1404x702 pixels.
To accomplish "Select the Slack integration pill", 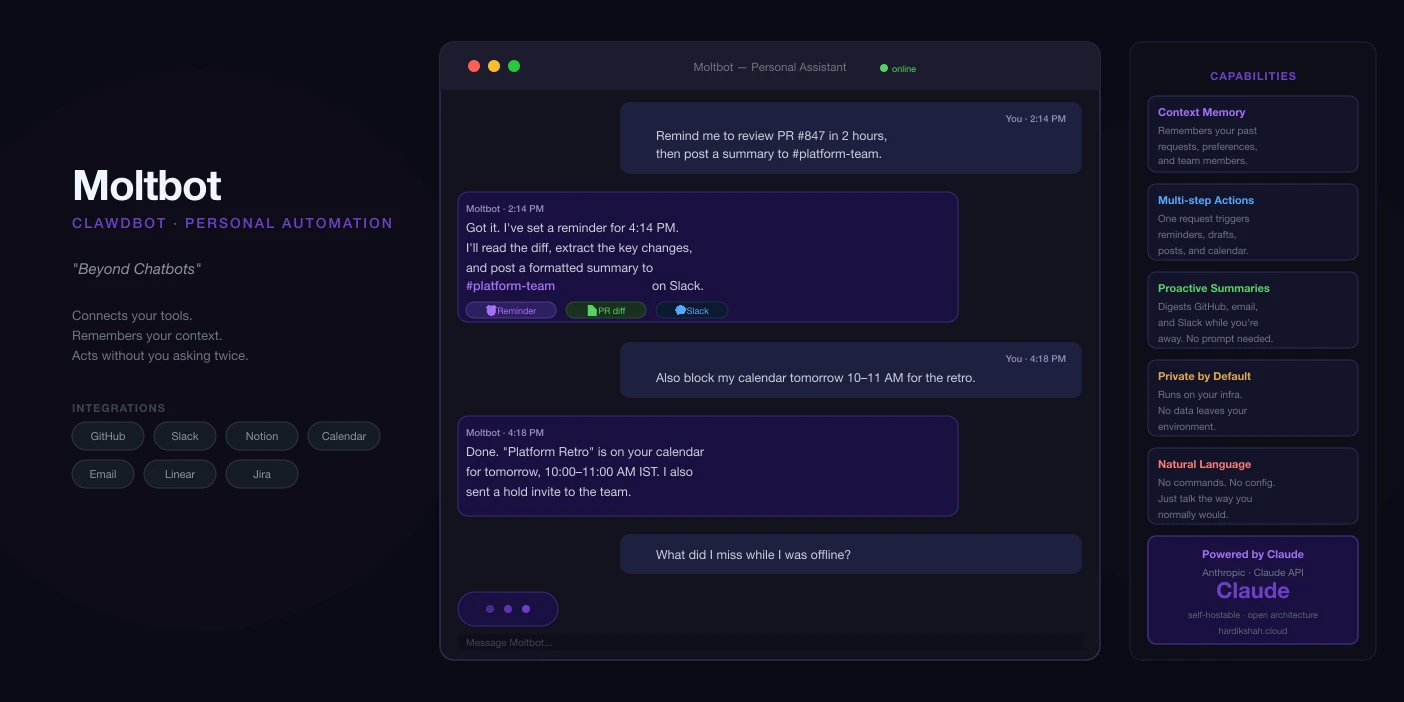I will coord(185,436).
